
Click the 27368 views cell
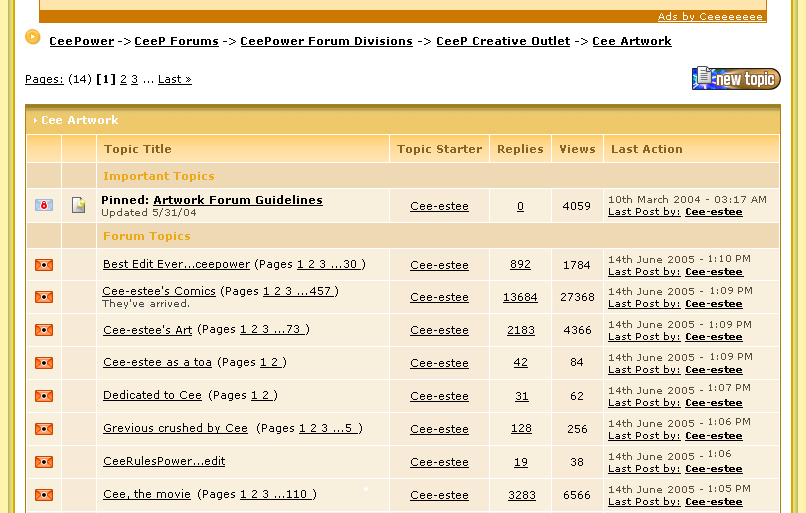click(577, 297)
